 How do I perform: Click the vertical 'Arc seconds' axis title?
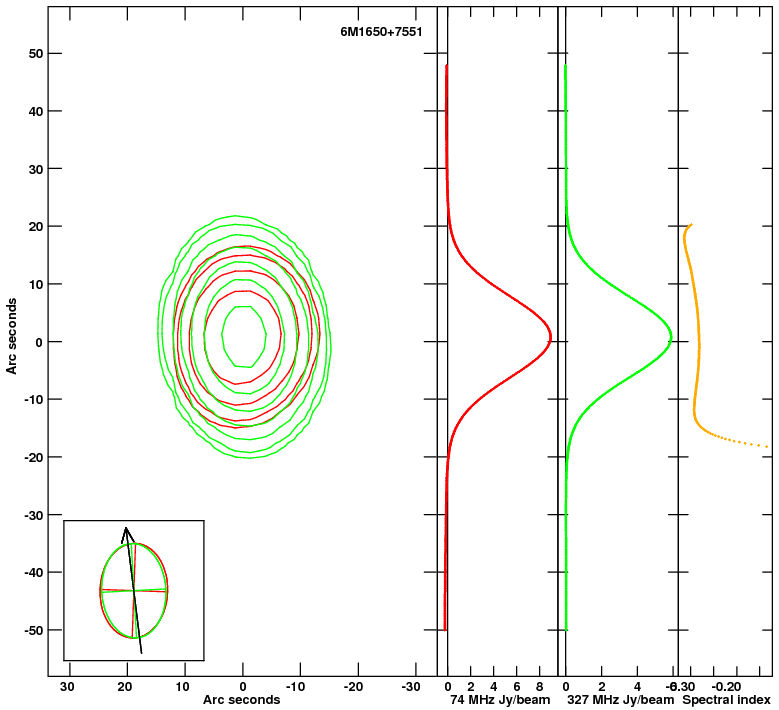click(x=11, y=336)
